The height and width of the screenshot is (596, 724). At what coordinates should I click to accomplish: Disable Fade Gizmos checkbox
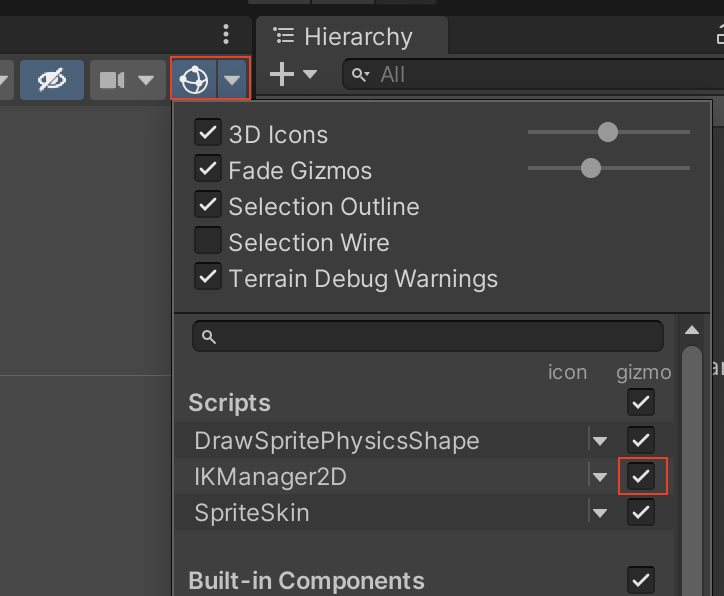pyautogui.click(x=208, y=169)
